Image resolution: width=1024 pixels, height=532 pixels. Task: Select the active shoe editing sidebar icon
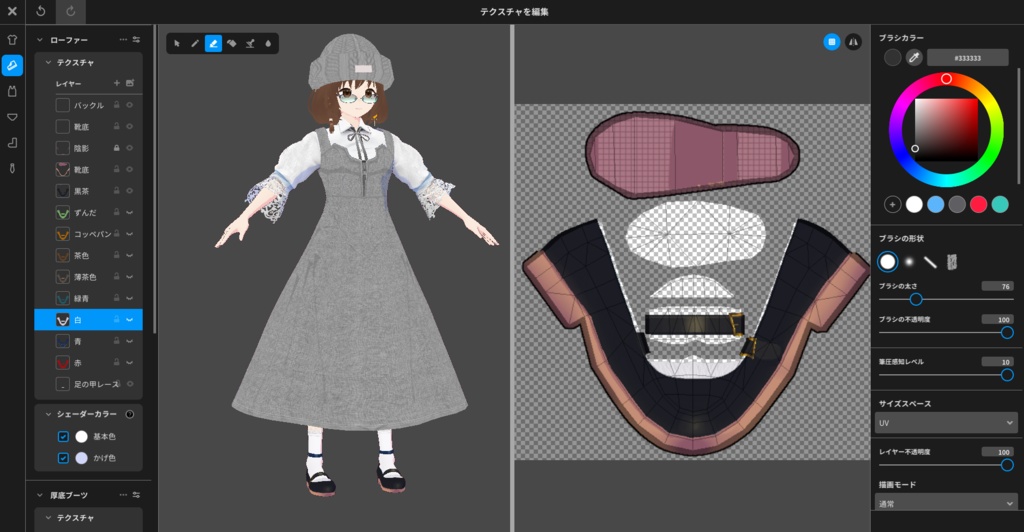[x=12, y=65]
